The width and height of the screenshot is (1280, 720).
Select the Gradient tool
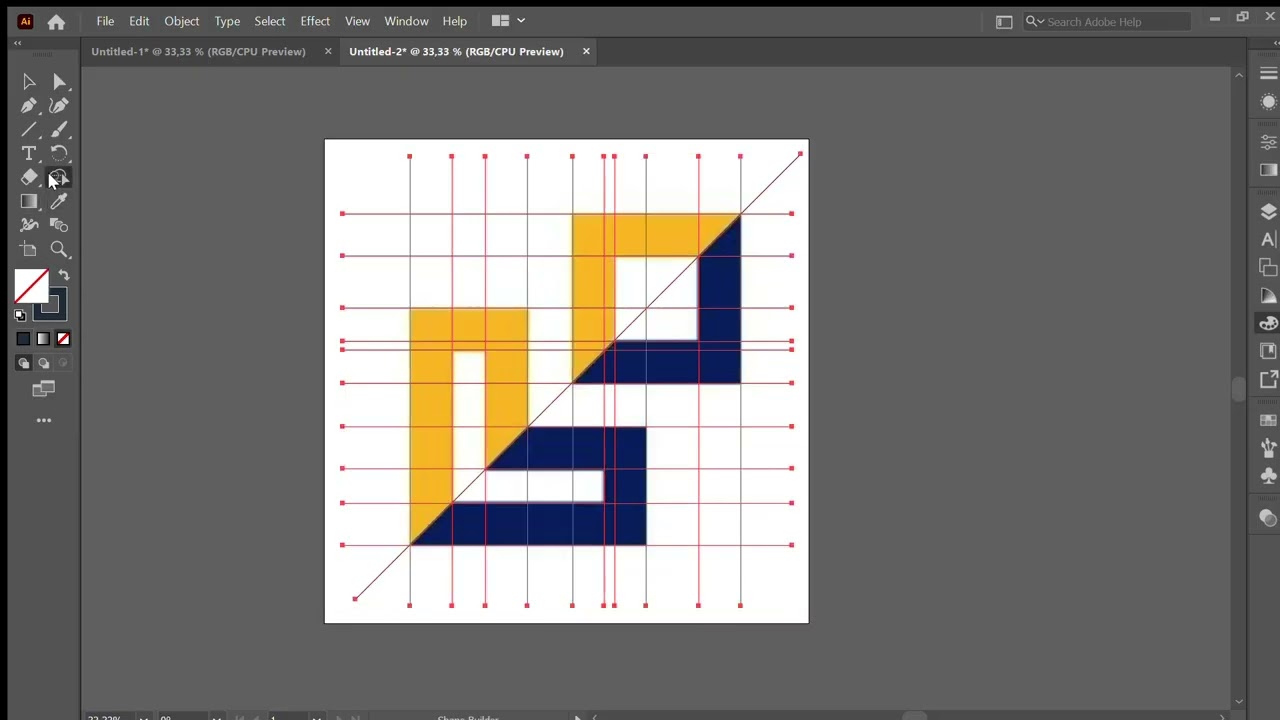(29, 202)
